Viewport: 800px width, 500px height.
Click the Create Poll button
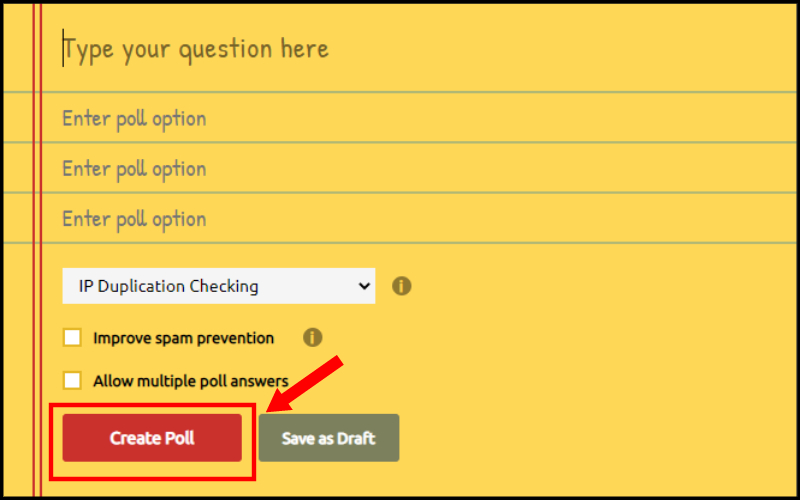tap(152, 438)
